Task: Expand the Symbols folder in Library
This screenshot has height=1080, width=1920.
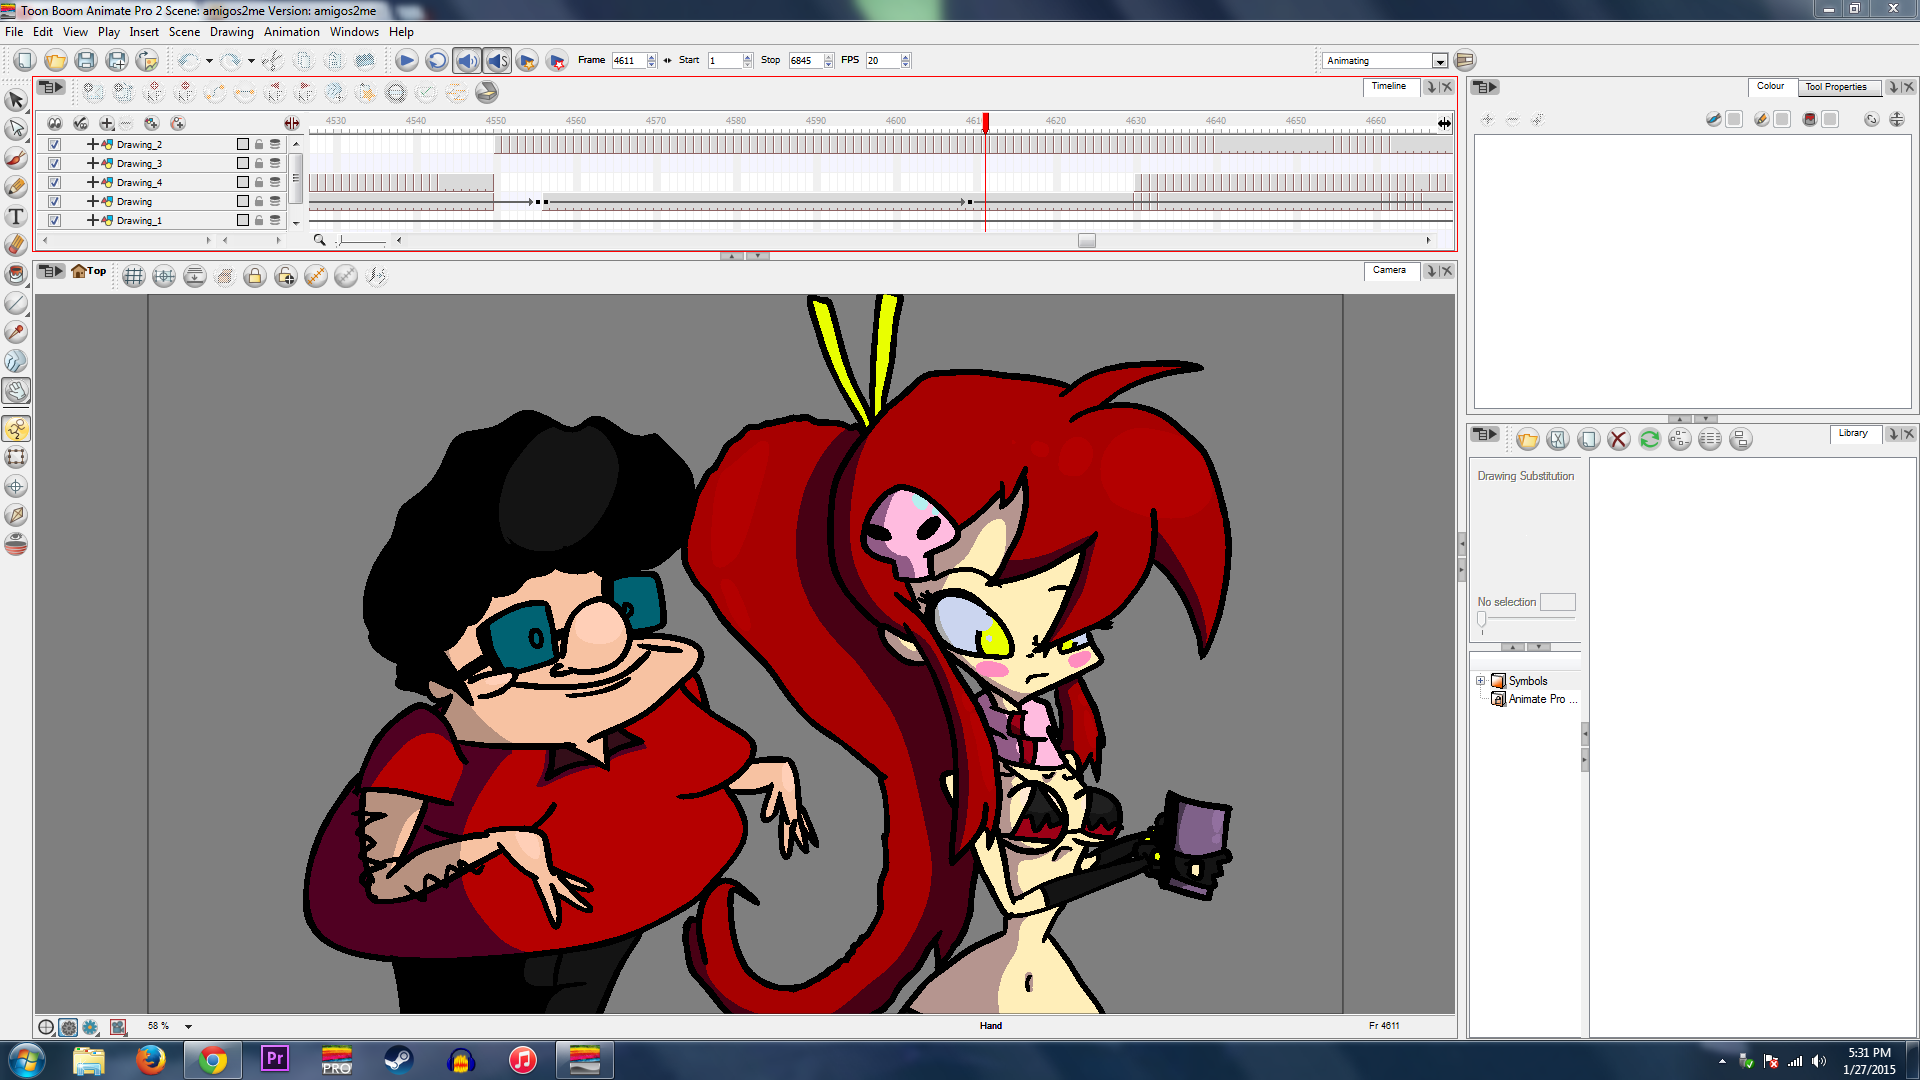Action: click(1481, 681)
